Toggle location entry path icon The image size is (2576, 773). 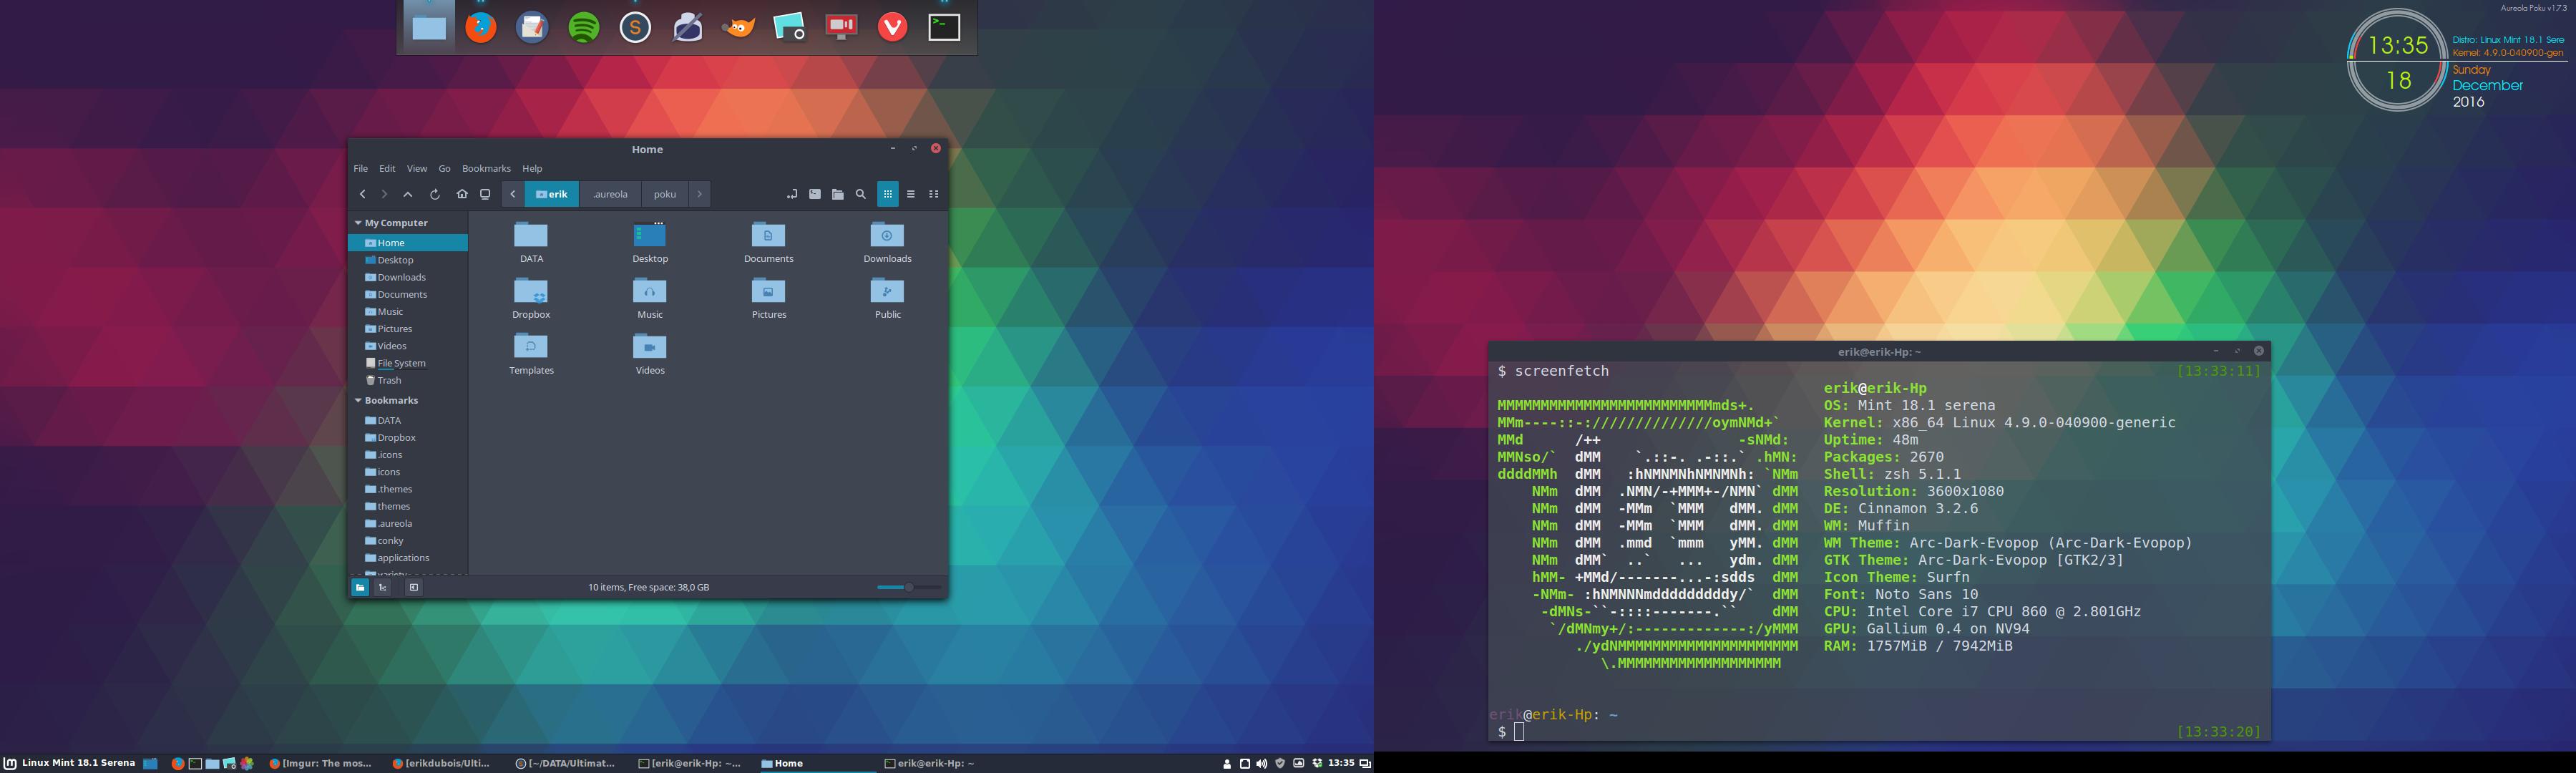click(792, 194)
